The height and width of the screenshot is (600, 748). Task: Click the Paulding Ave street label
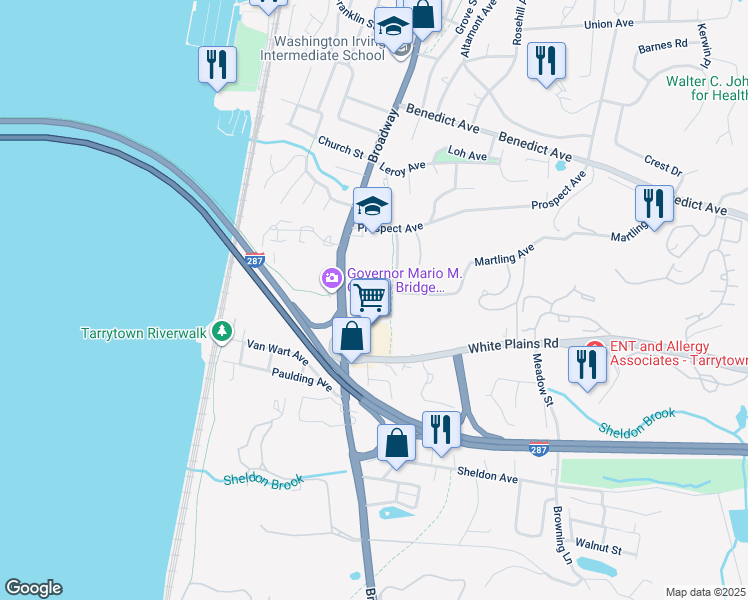pos(302,379)
